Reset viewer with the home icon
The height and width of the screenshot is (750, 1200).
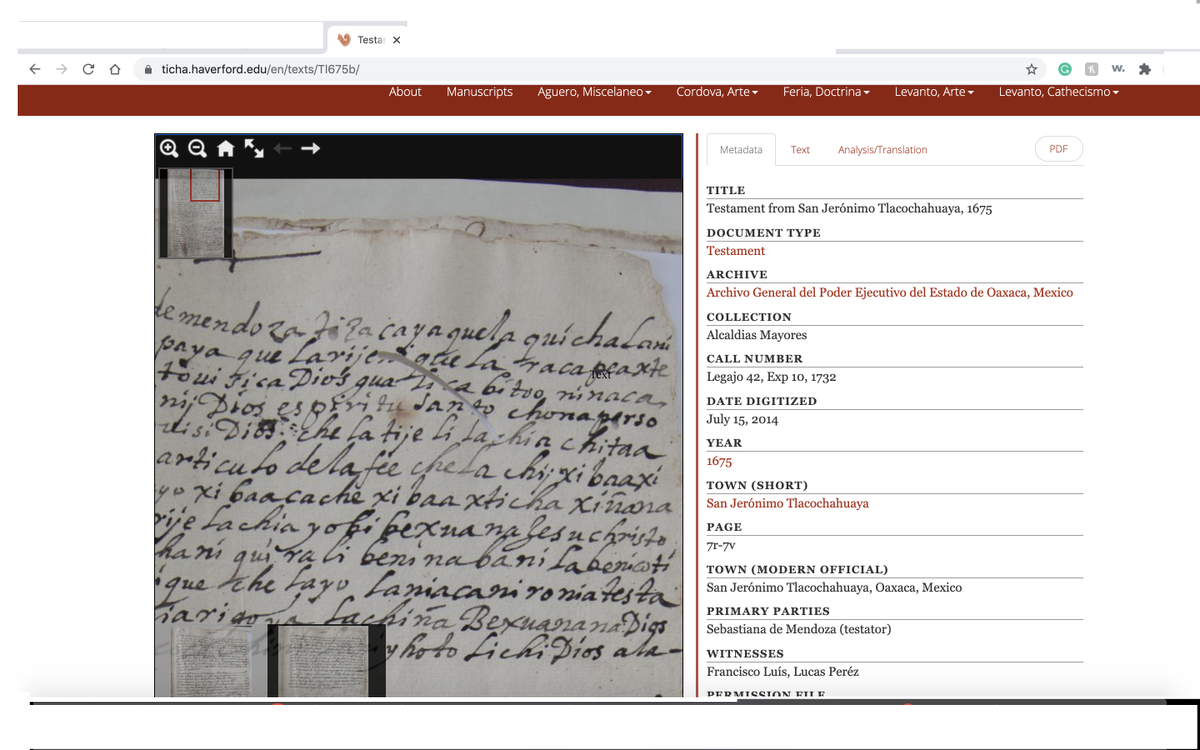[x=225, y=149]
